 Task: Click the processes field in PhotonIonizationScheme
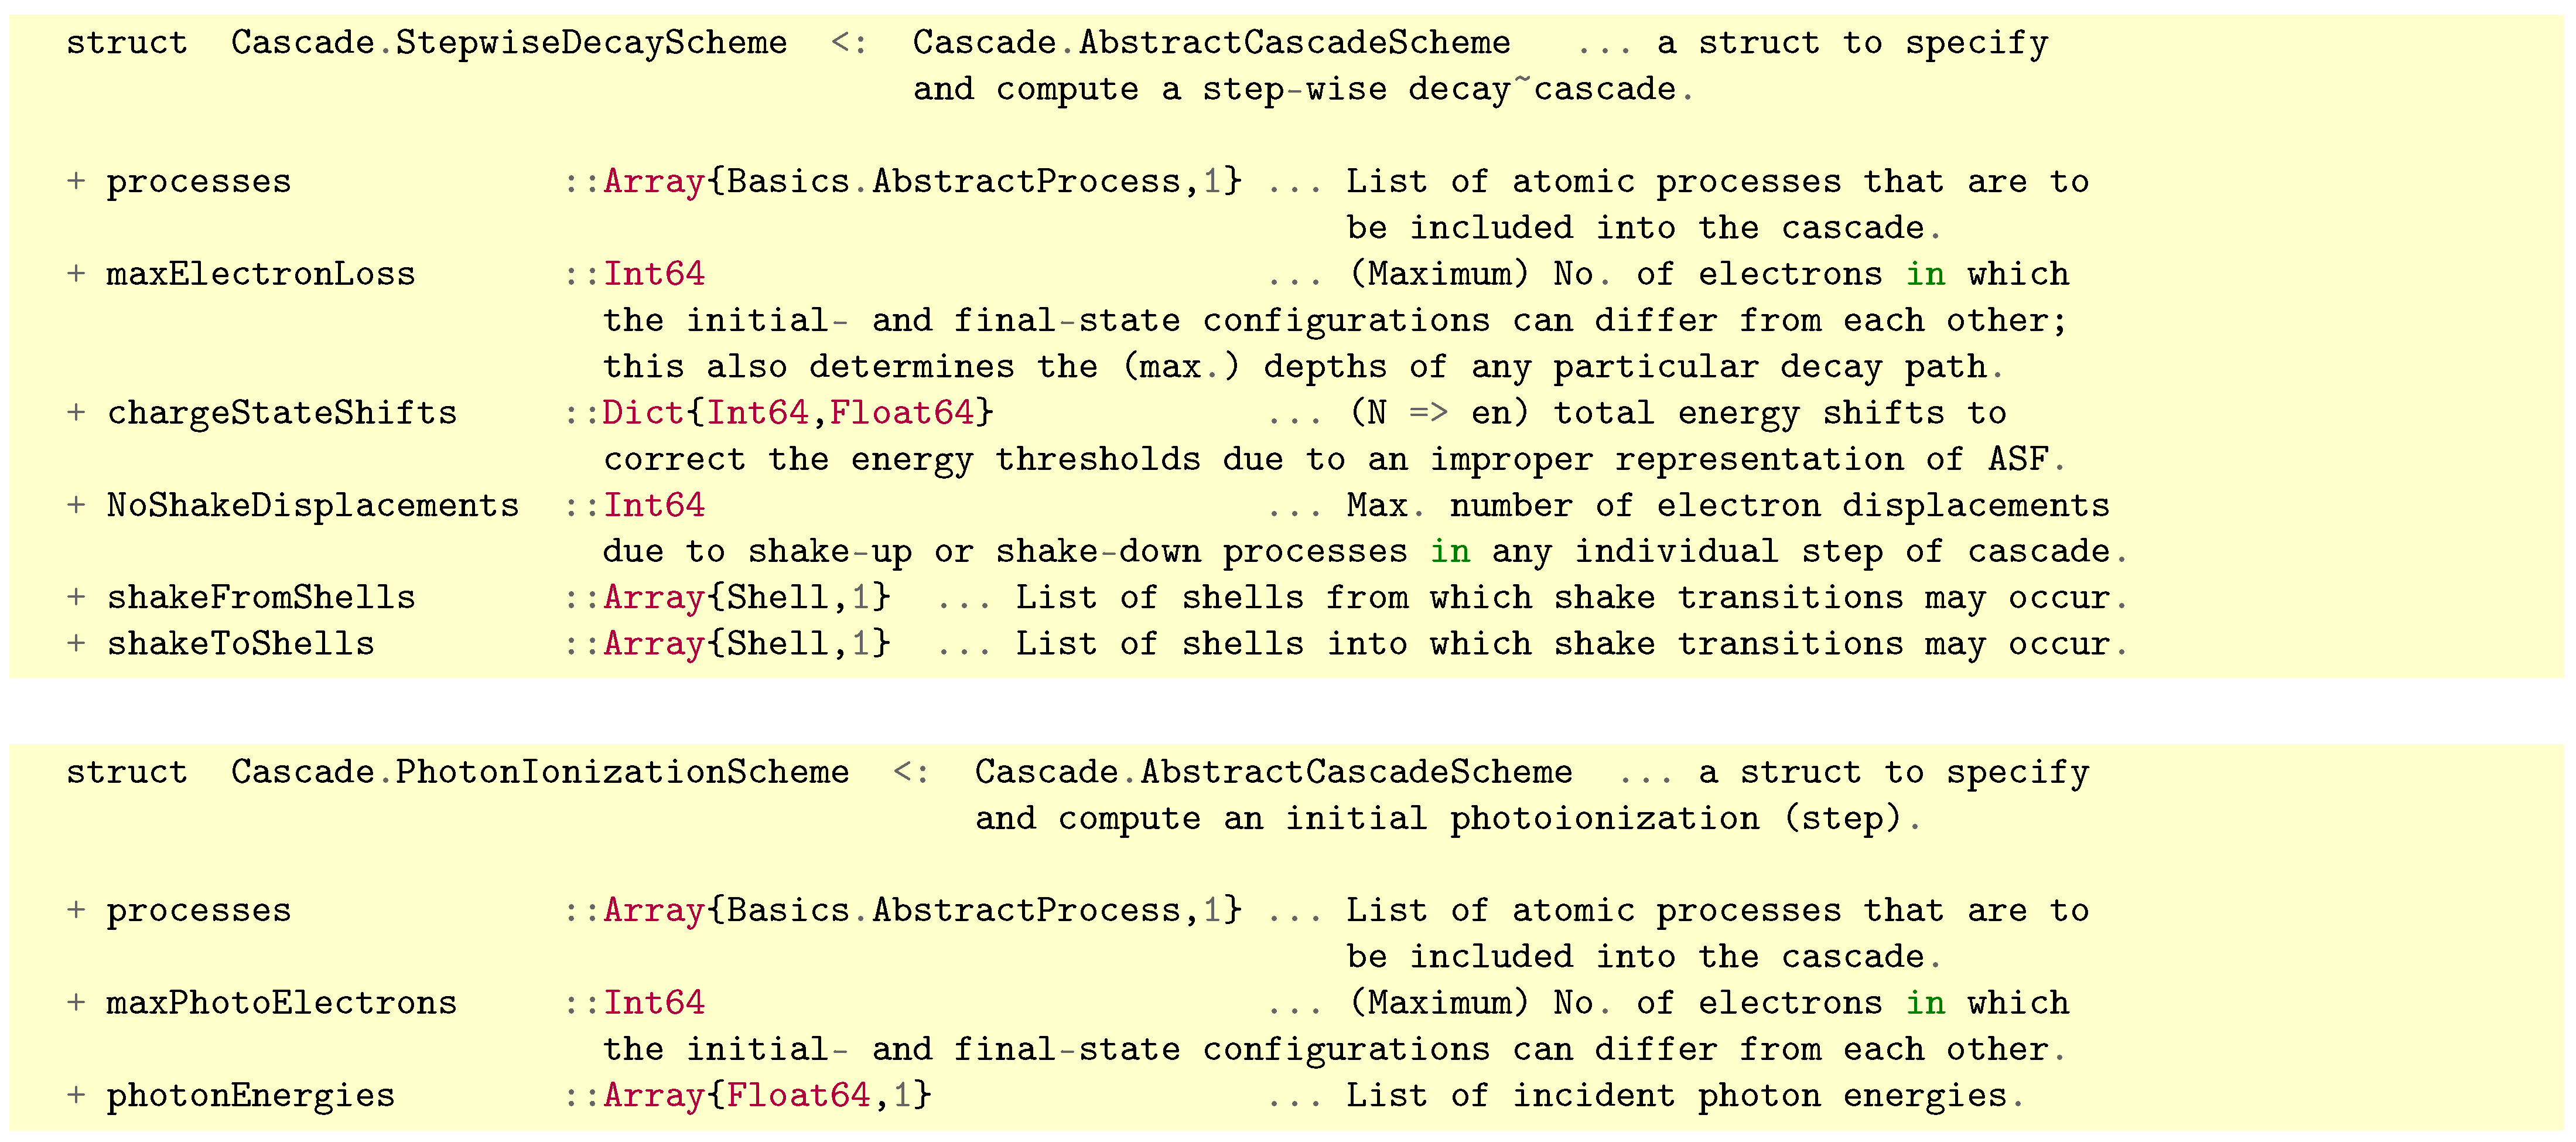(199, 911)
